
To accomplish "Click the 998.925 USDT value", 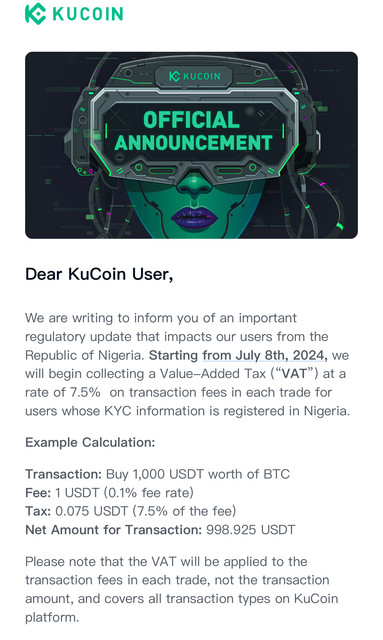I will 250,530.
